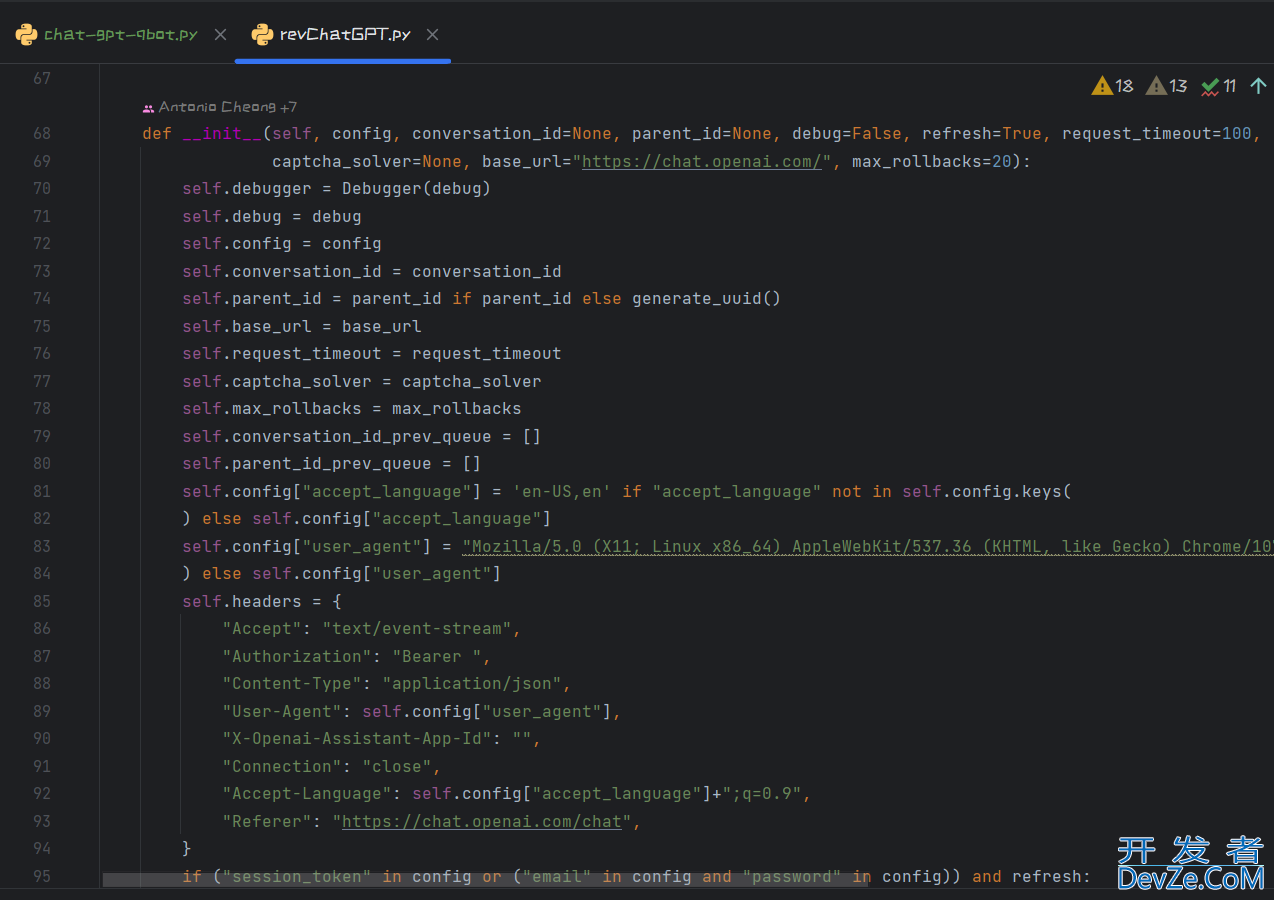Jump to previous highlighted problem with up arrow
Screen dimensions: 1274x900
(x=1258, y=86)
